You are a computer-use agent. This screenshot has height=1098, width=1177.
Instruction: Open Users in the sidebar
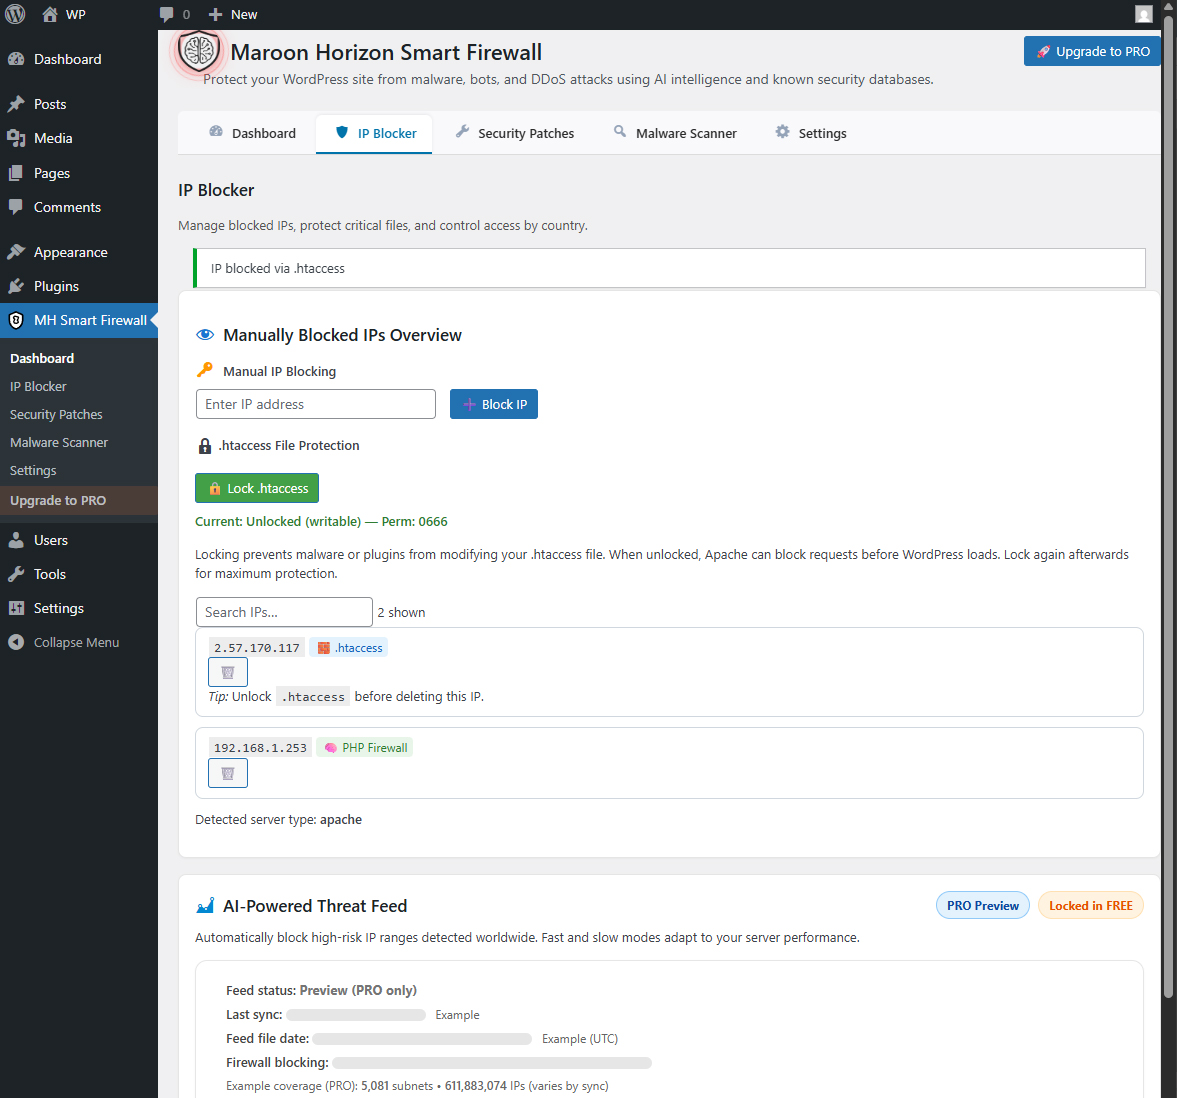click(x=79, y=540)
